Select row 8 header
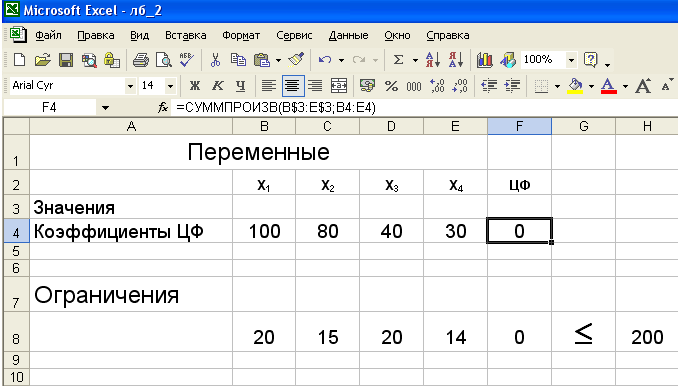 coord(16,332)
